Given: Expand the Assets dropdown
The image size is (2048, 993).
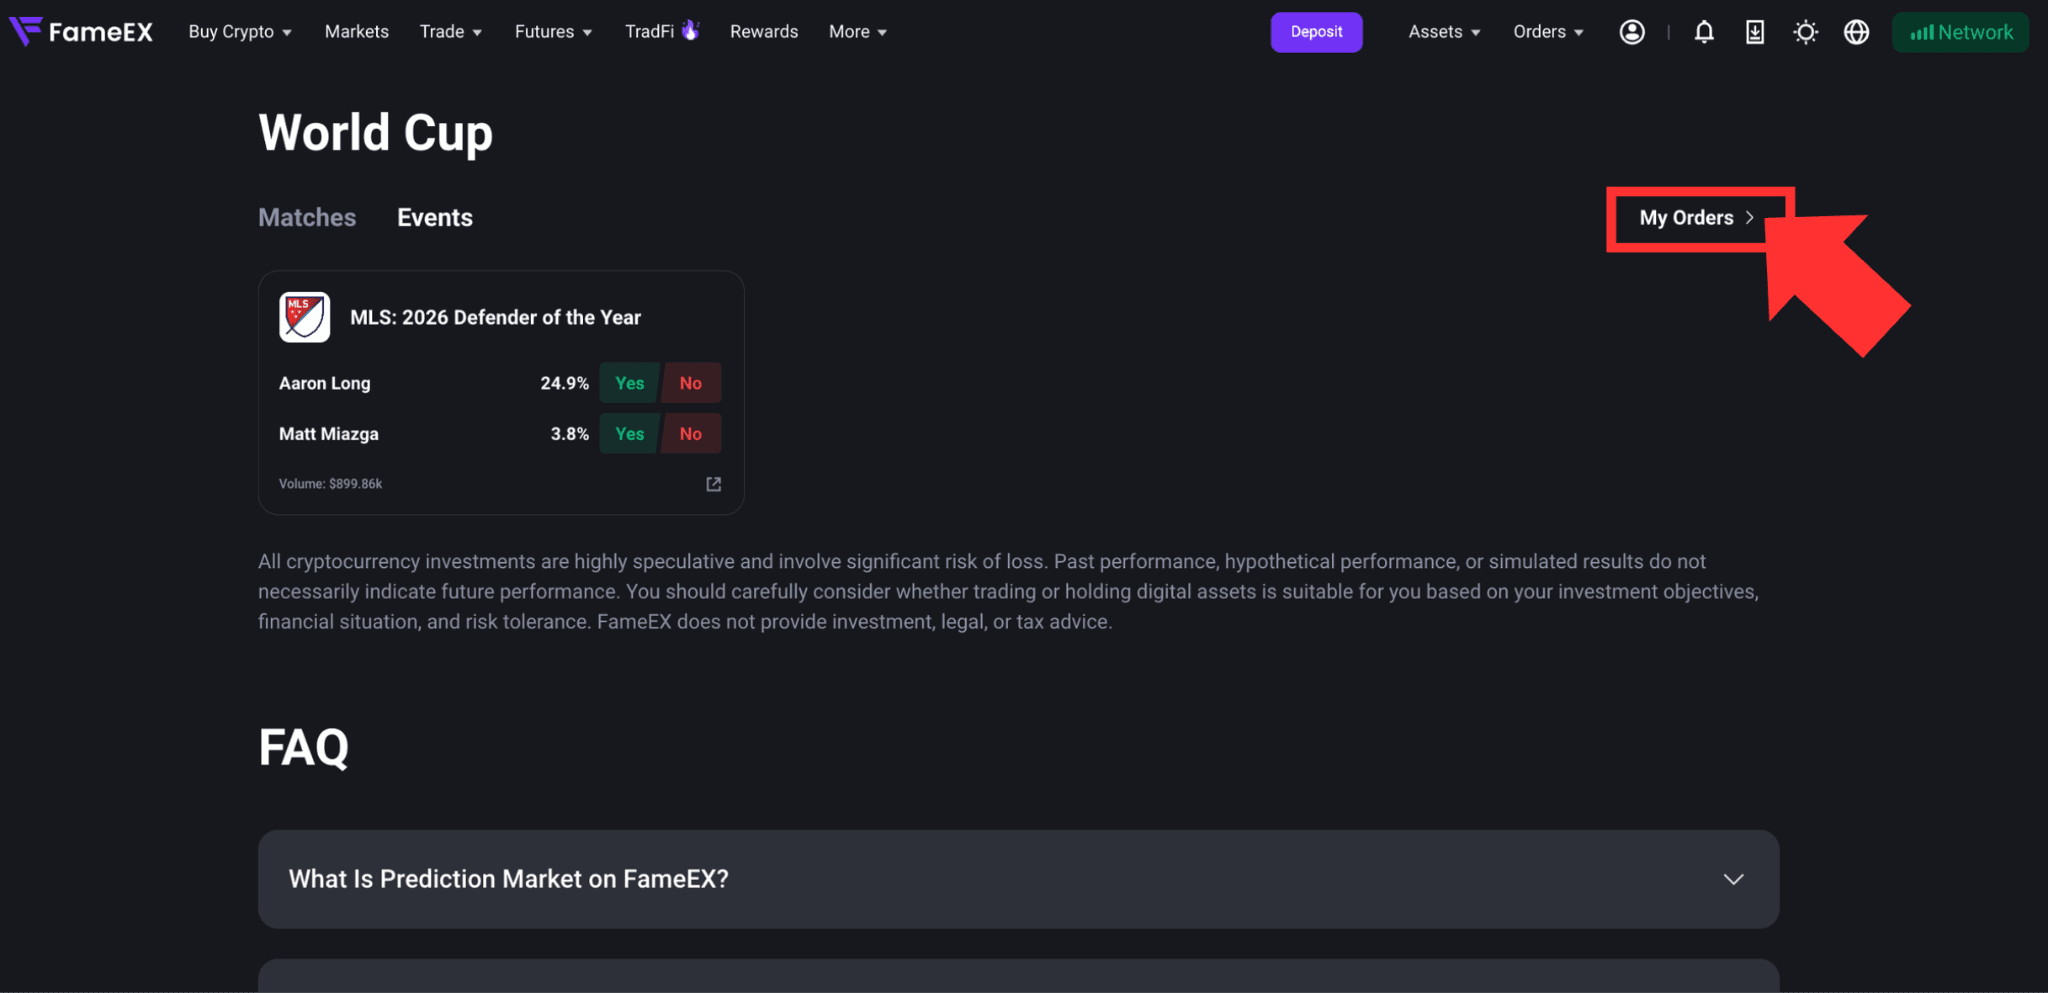Looking at the screenshot, I should coord(1445,32).
